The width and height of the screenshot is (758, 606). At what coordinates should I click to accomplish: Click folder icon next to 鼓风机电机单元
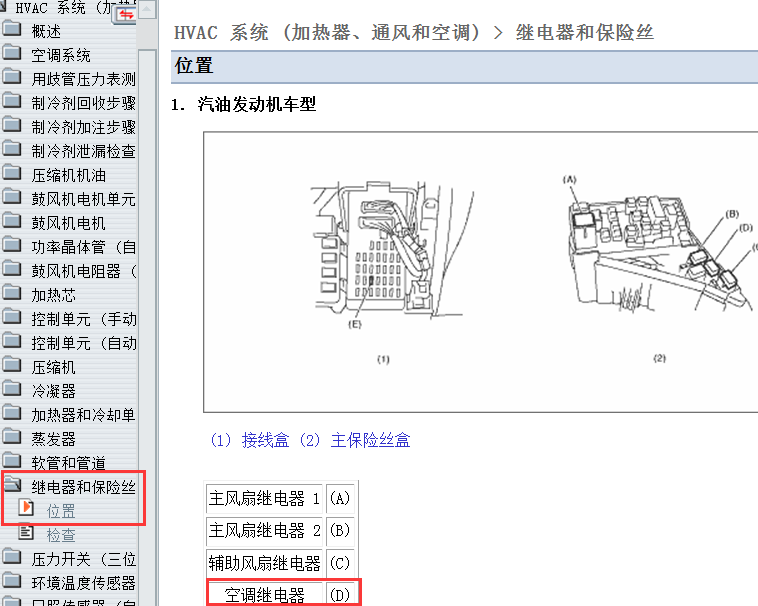click(12, 197)
